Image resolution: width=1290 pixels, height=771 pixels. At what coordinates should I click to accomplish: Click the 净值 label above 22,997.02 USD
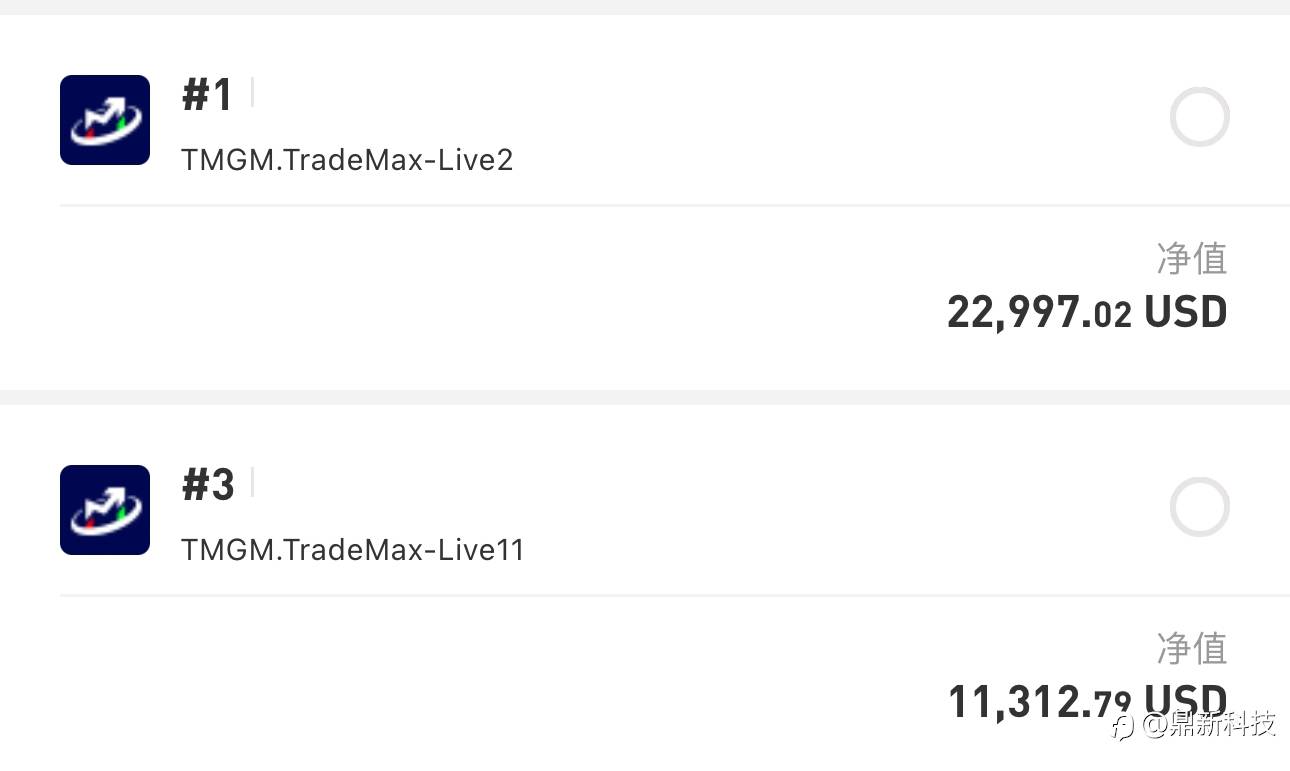point(1191,259)
